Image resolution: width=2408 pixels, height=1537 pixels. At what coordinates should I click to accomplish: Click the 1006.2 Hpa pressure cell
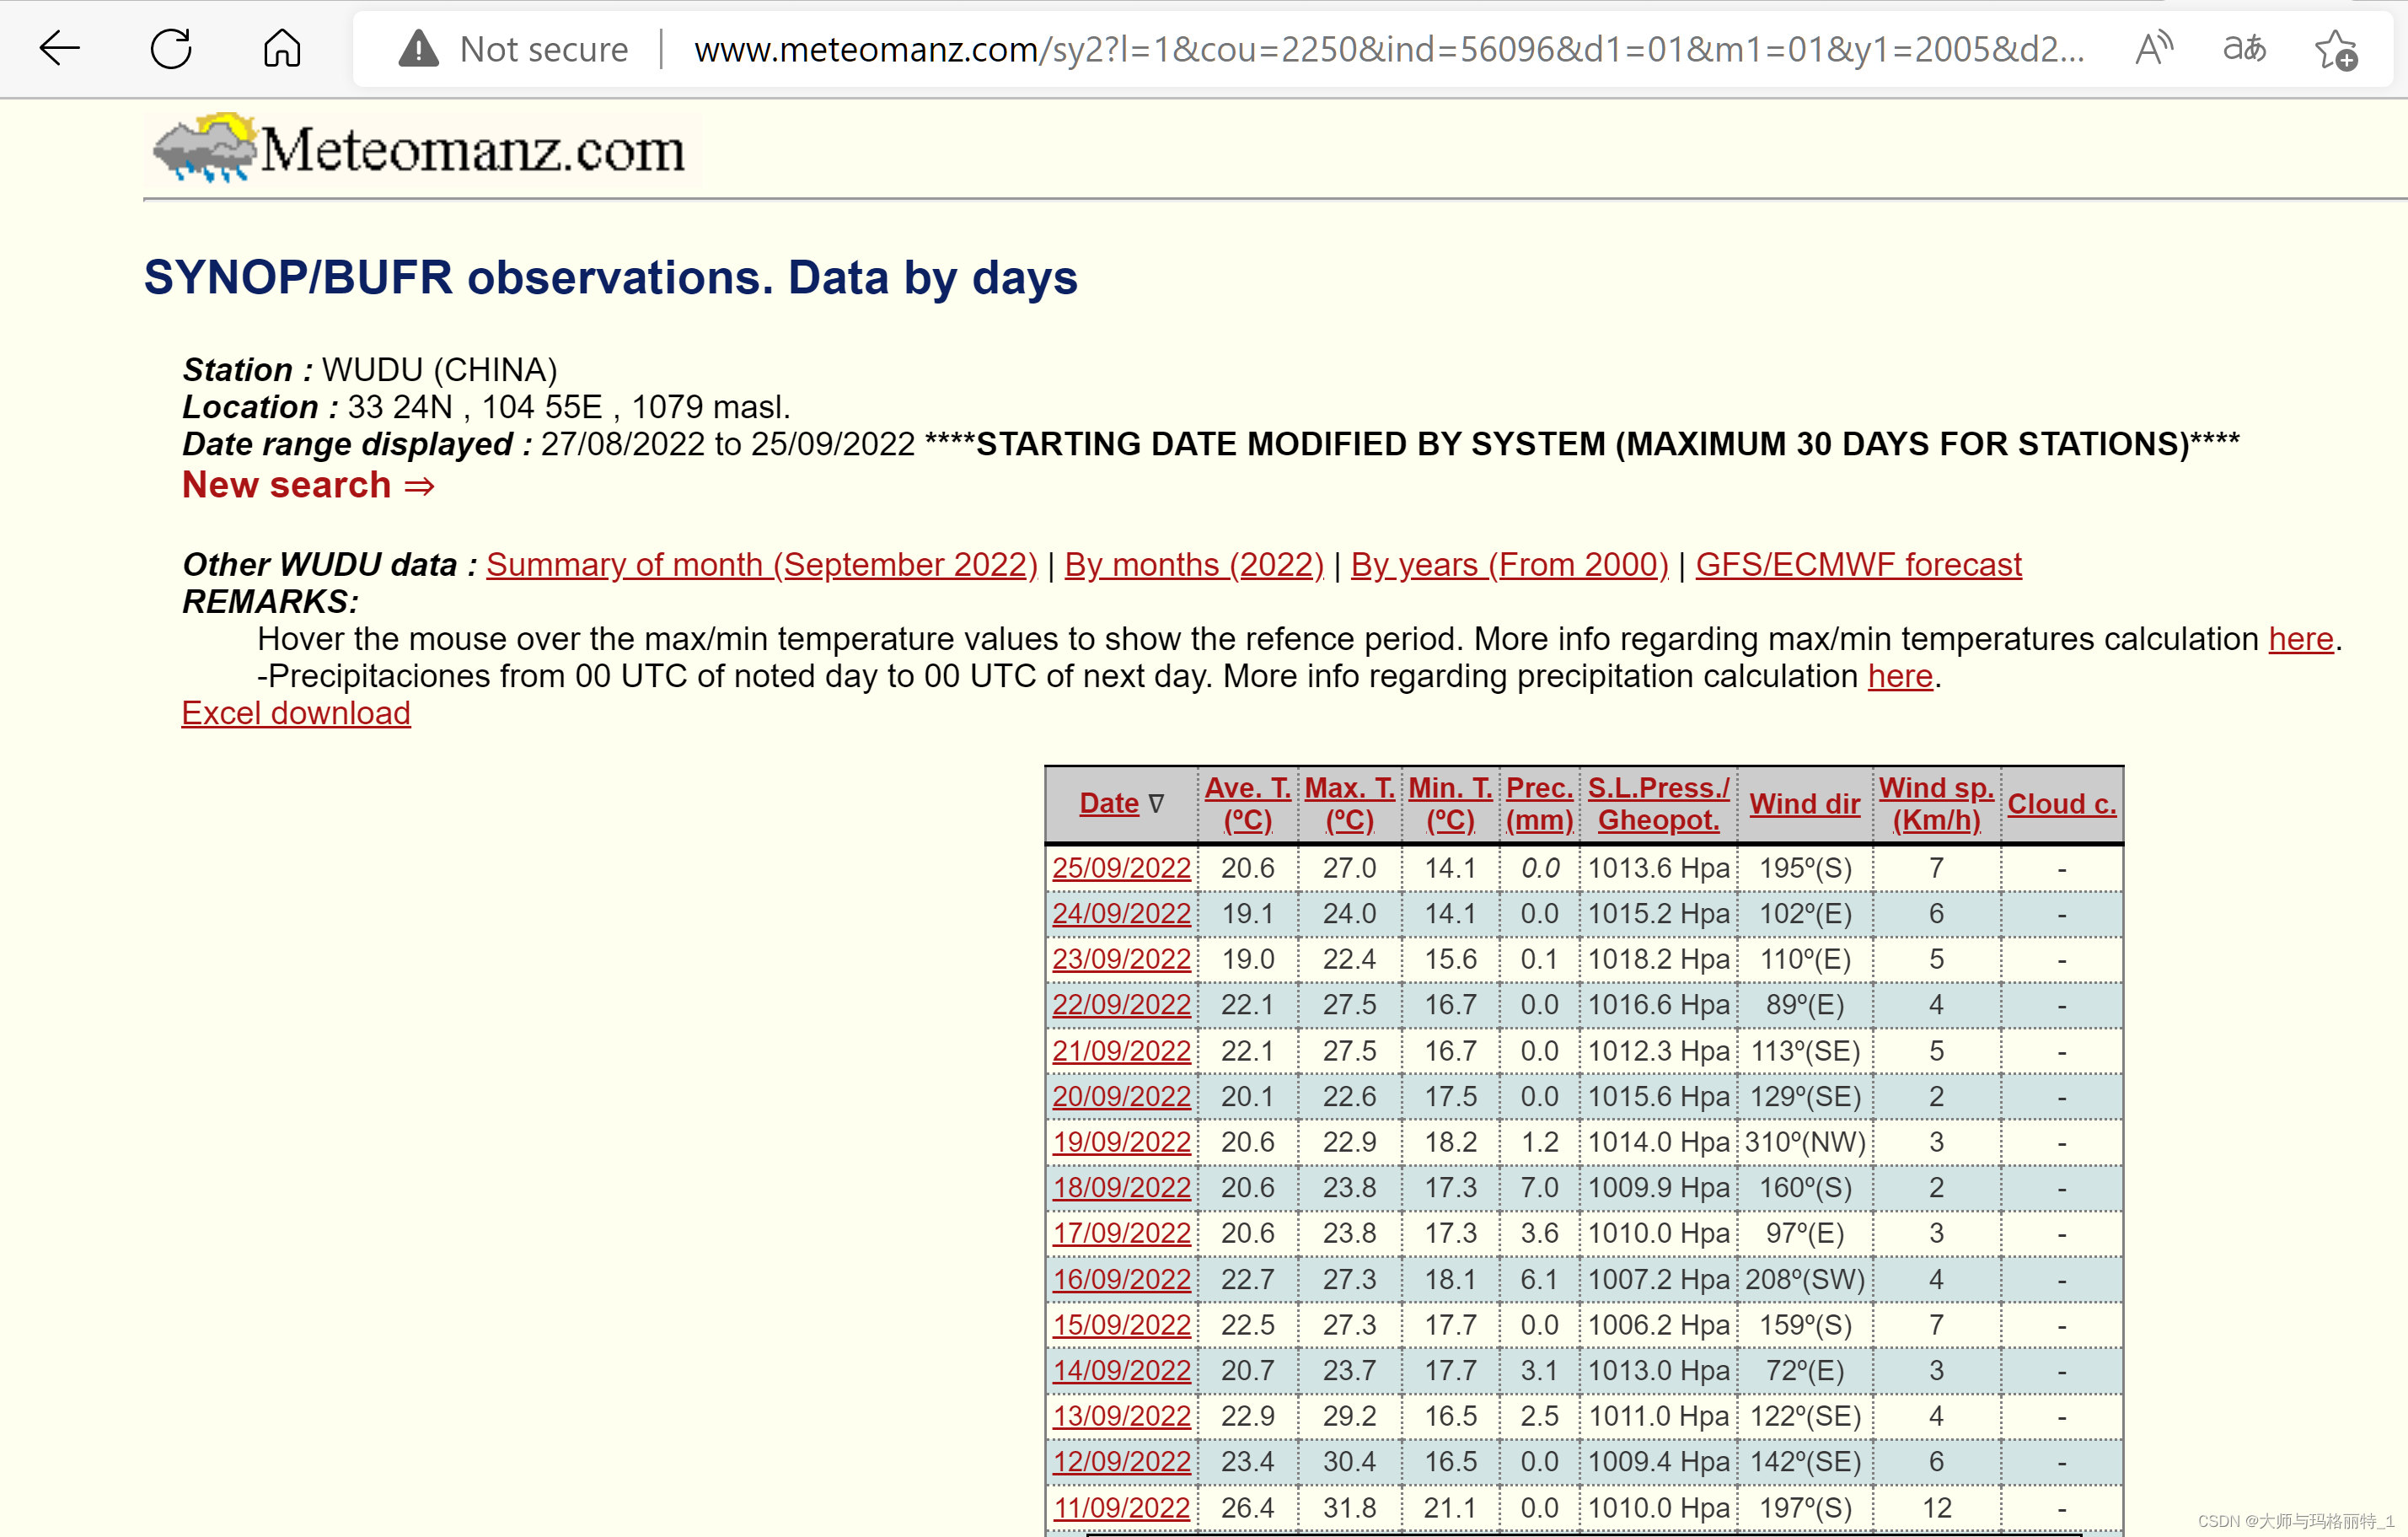pos(1658,1325)
